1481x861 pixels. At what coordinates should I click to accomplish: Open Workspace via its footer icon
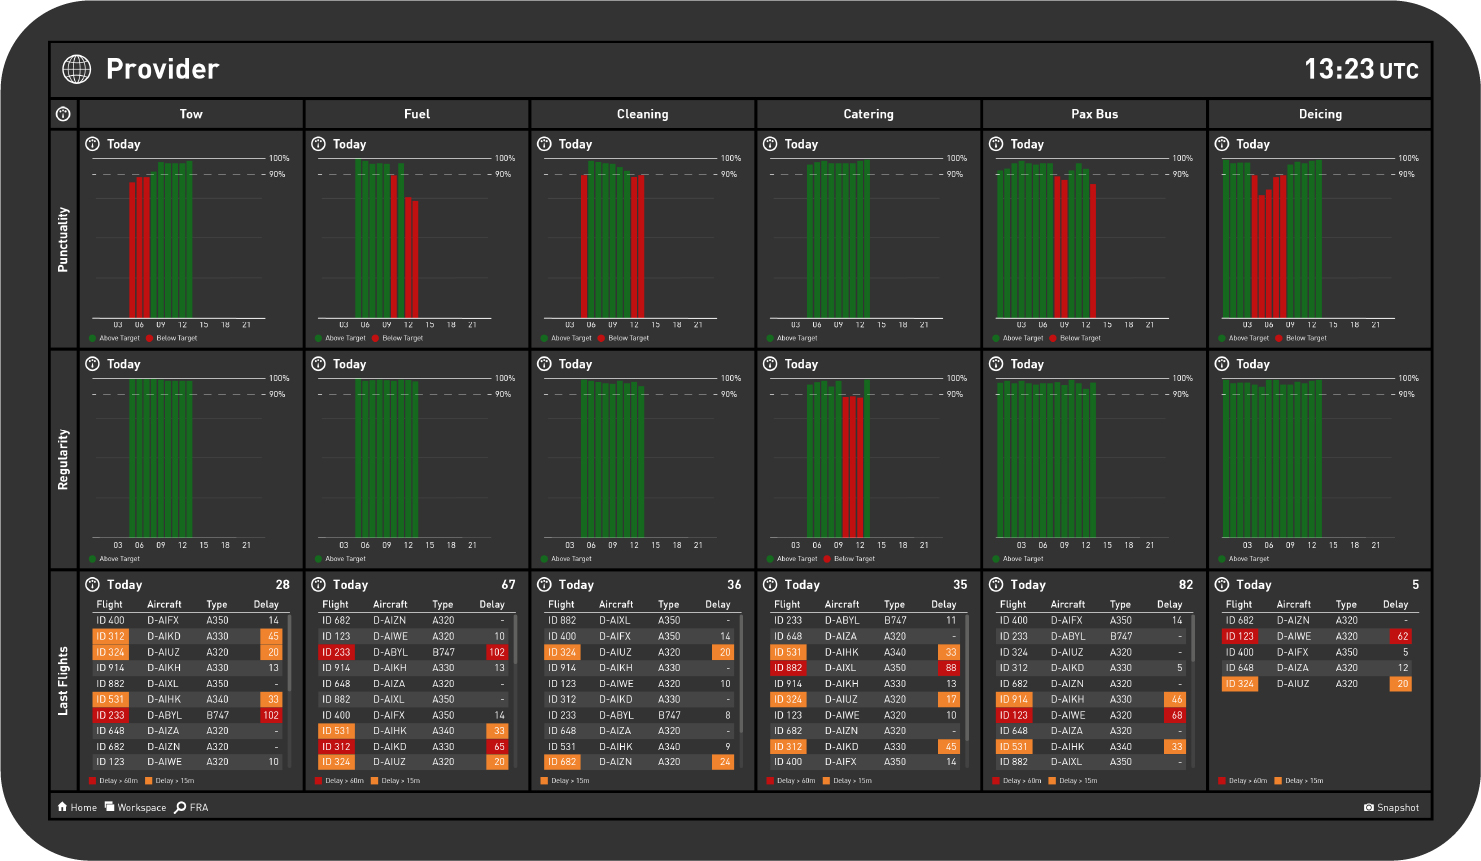pyautogui.click(x=109, y=807)
